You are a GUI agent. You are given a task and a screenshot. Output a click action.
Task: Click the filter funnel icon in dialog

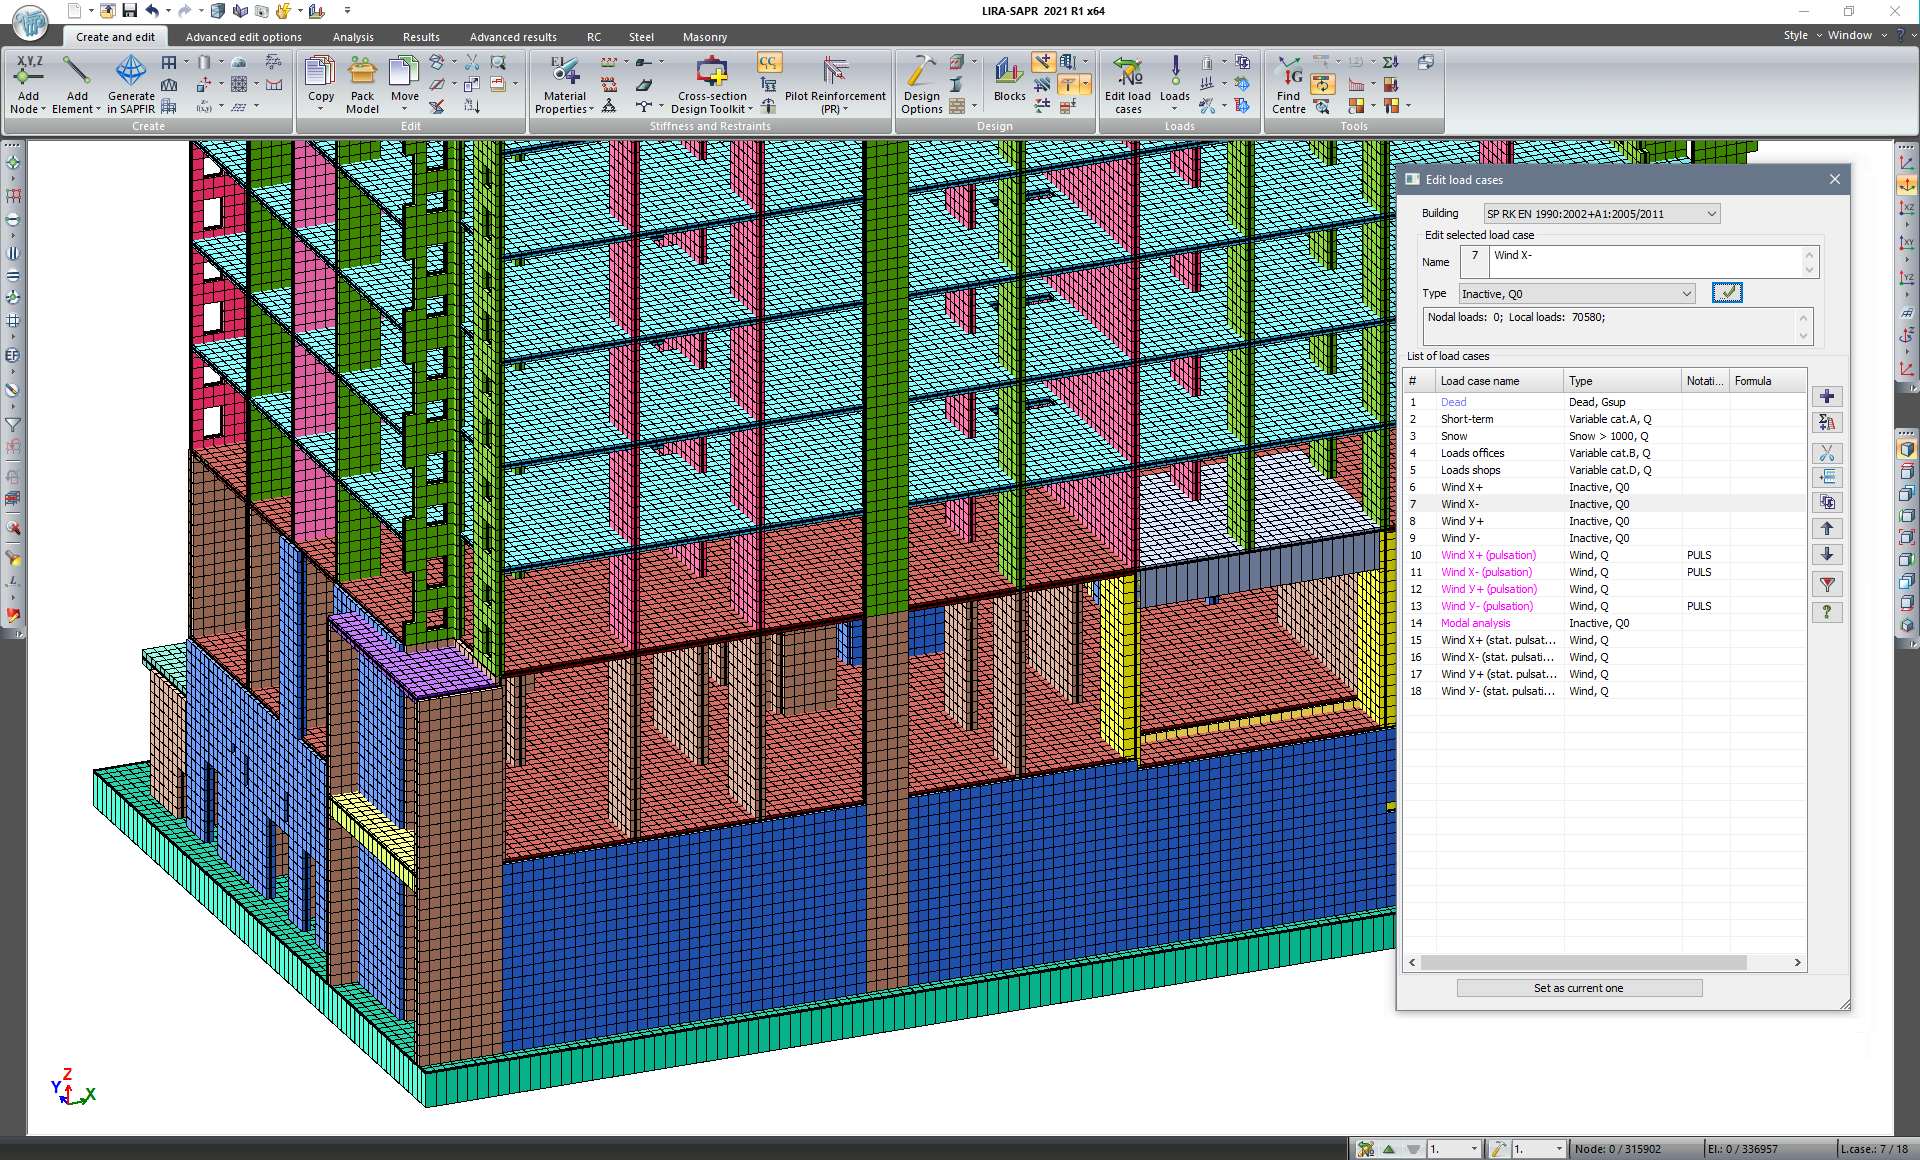click(x=1827, y=585)
